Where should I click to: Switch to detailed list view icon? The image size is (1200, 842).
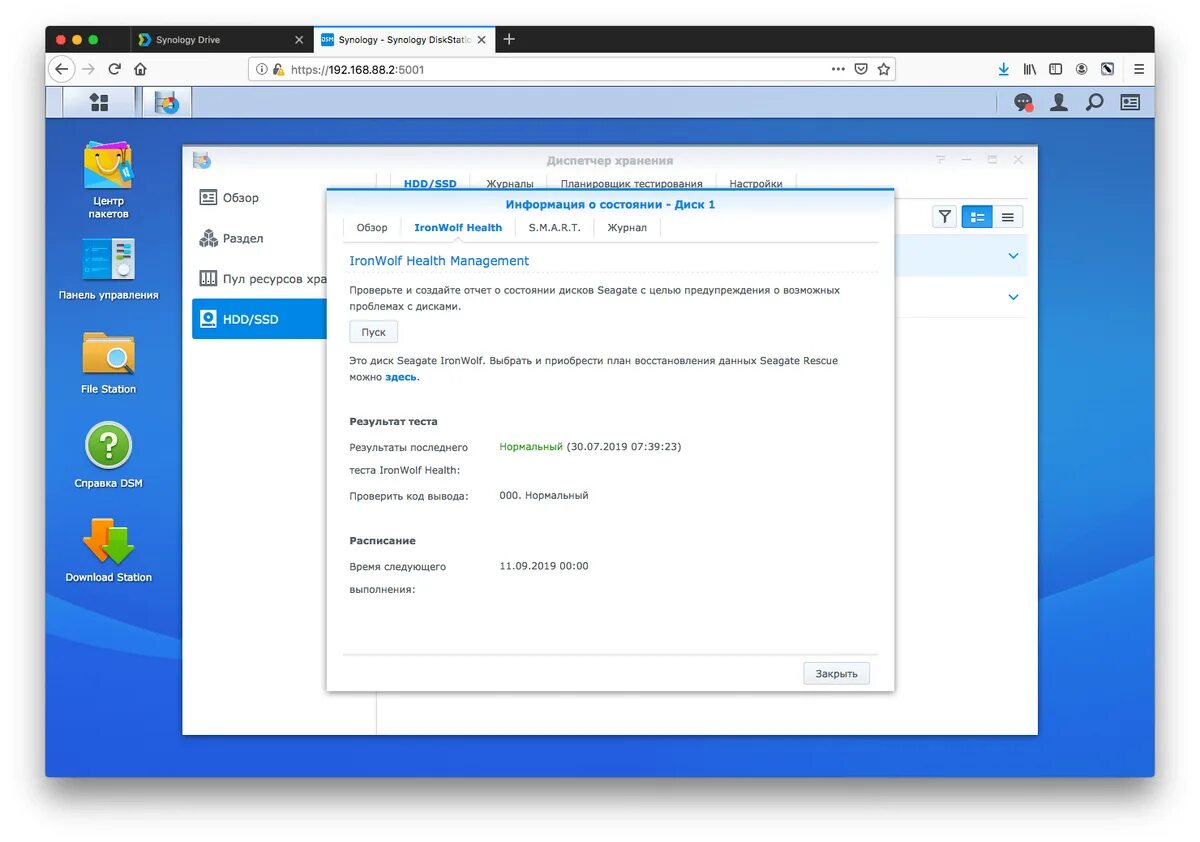click(977, 217)
